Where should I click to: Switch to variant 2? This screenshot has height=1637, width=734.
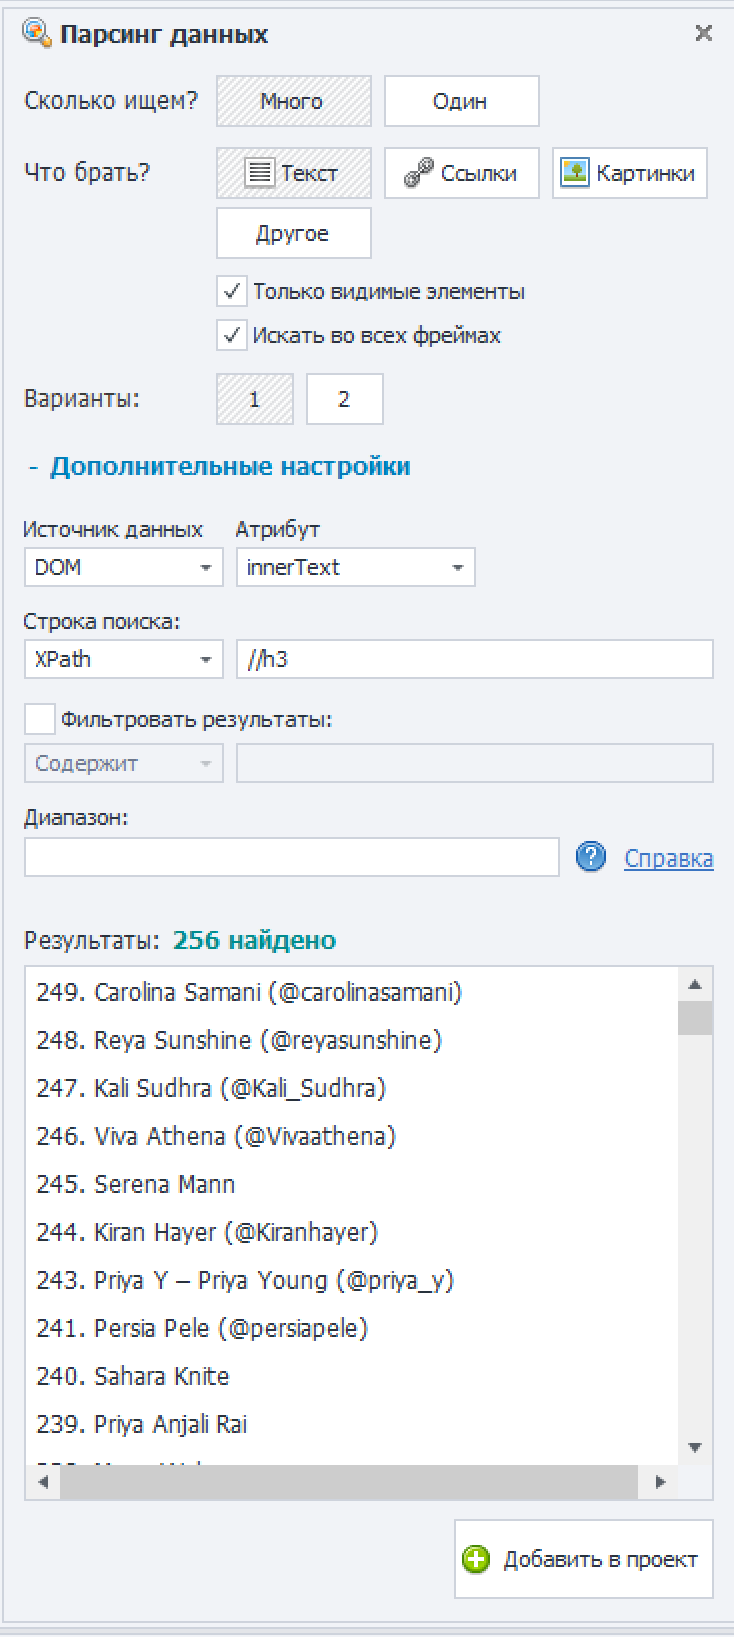click(x=344, y=399)
